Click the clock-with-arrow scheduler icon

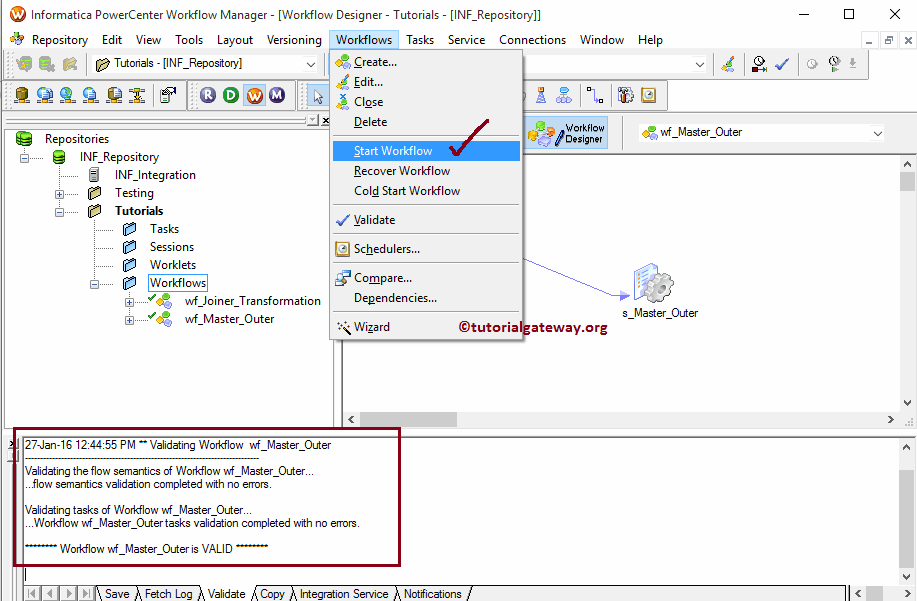pos(759,64)
